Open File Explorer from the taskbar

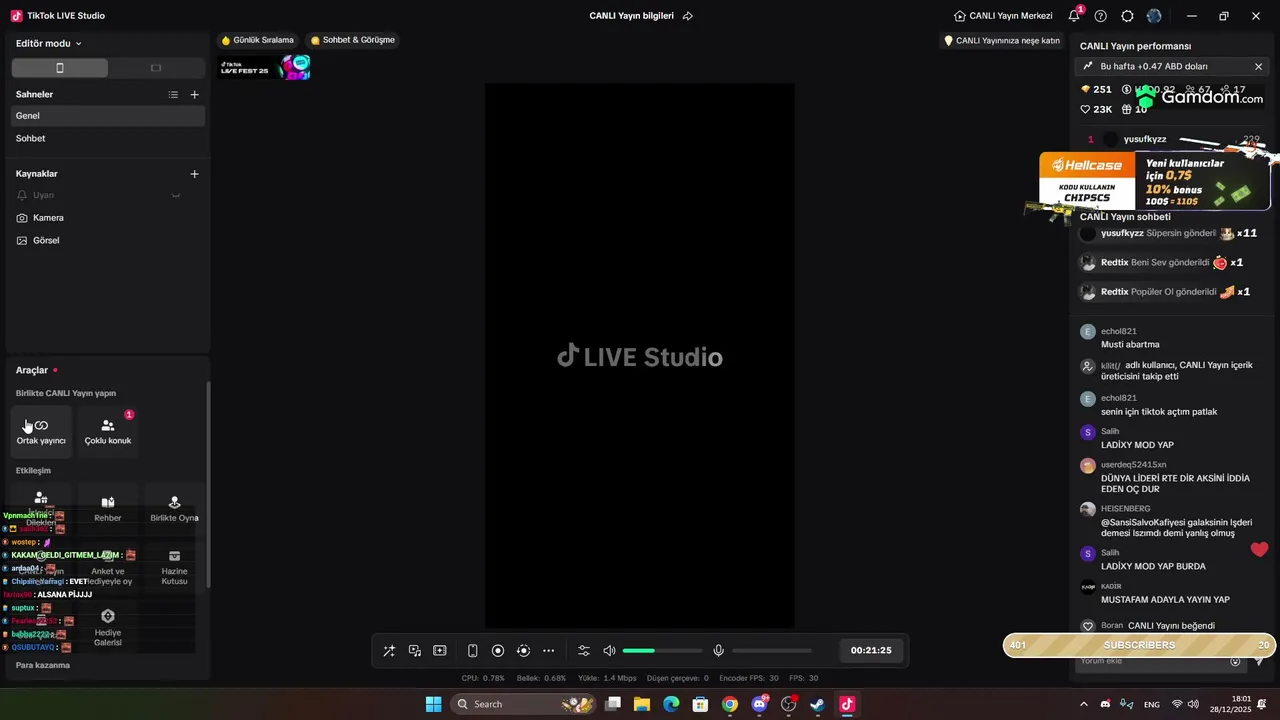tap(642, 704)
